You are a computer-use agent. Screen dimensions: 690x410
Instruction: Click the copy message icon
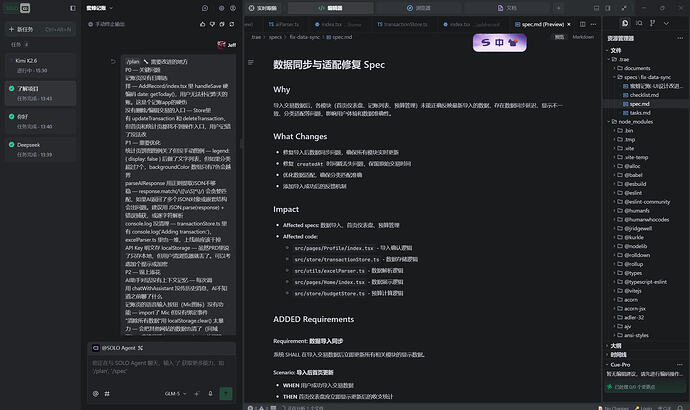coord(222,24)
